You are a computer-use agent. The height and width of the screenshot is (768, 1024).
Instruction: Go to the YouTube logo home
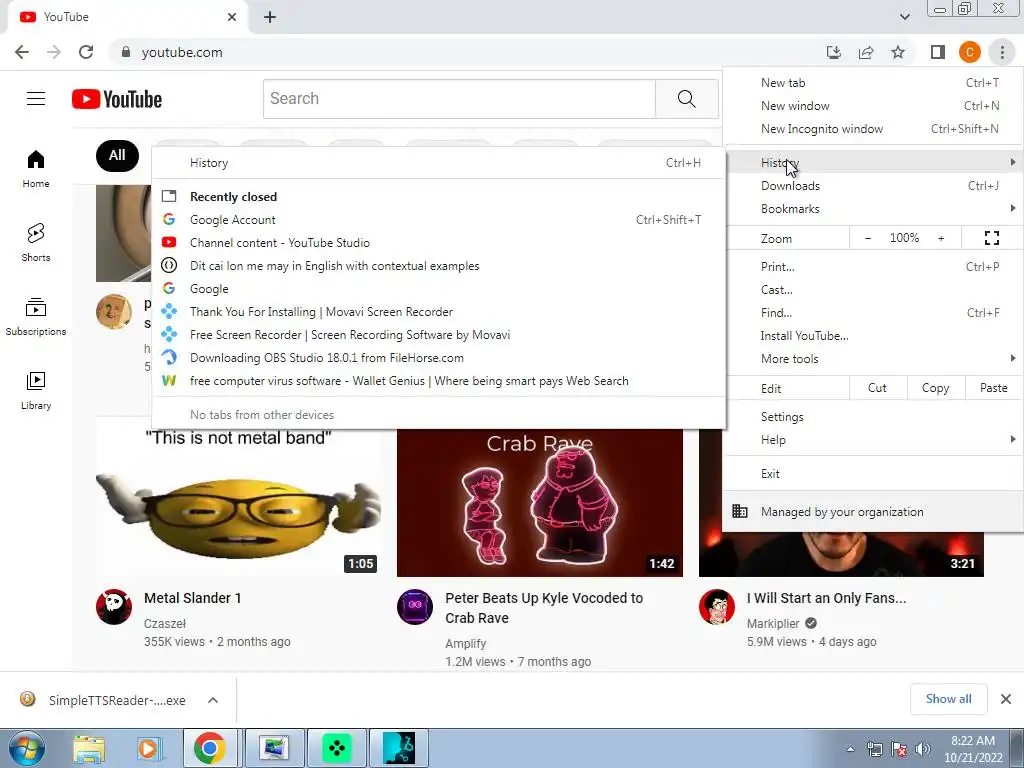click(x=117, y=99)
